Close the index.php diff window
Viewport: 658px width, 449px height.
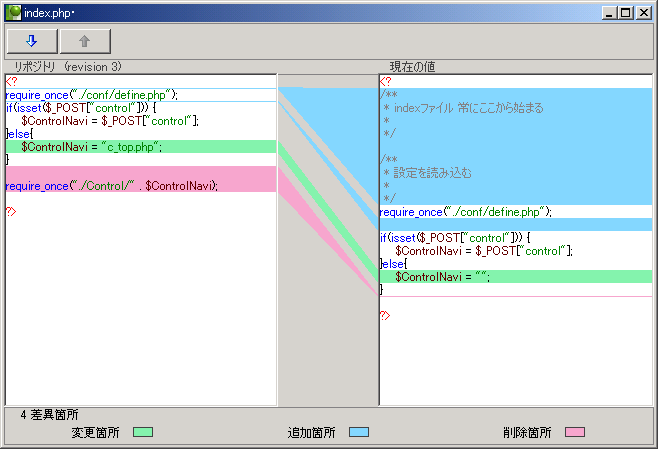(x=643, y=12)
